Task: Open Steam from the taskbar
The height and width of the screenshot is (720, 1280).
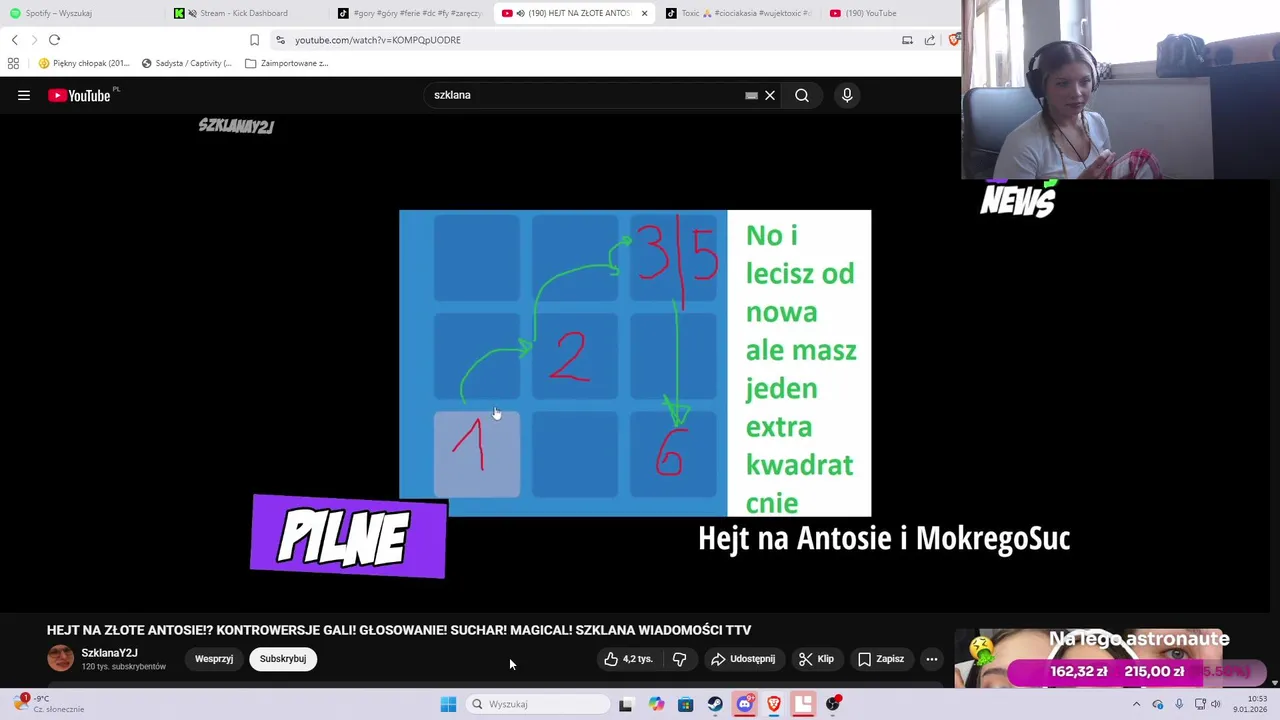Action: [715, 704]
